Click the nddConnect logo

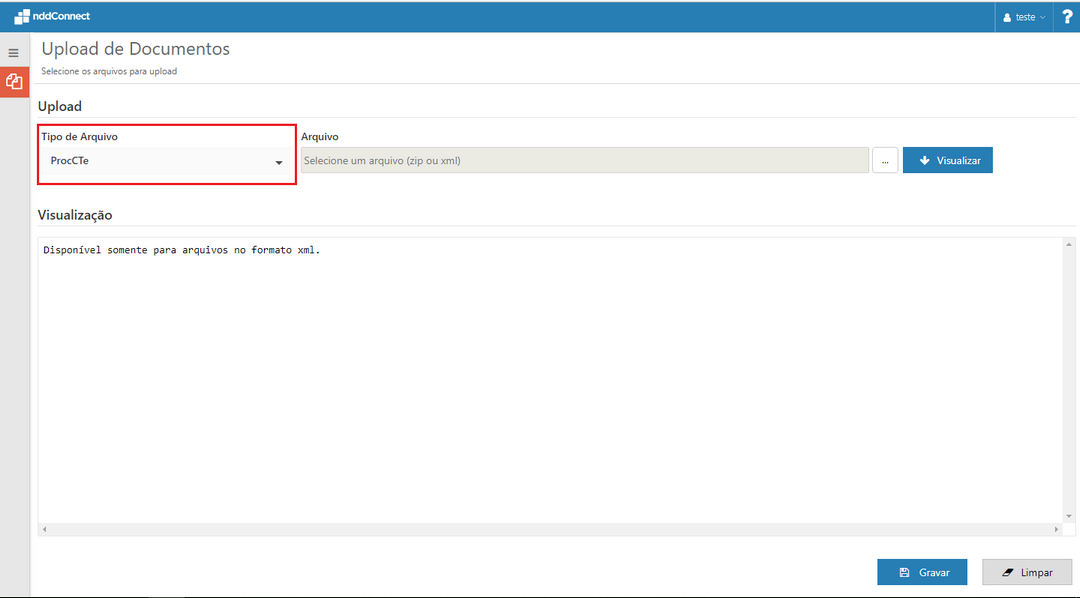(x=52, y=17)
